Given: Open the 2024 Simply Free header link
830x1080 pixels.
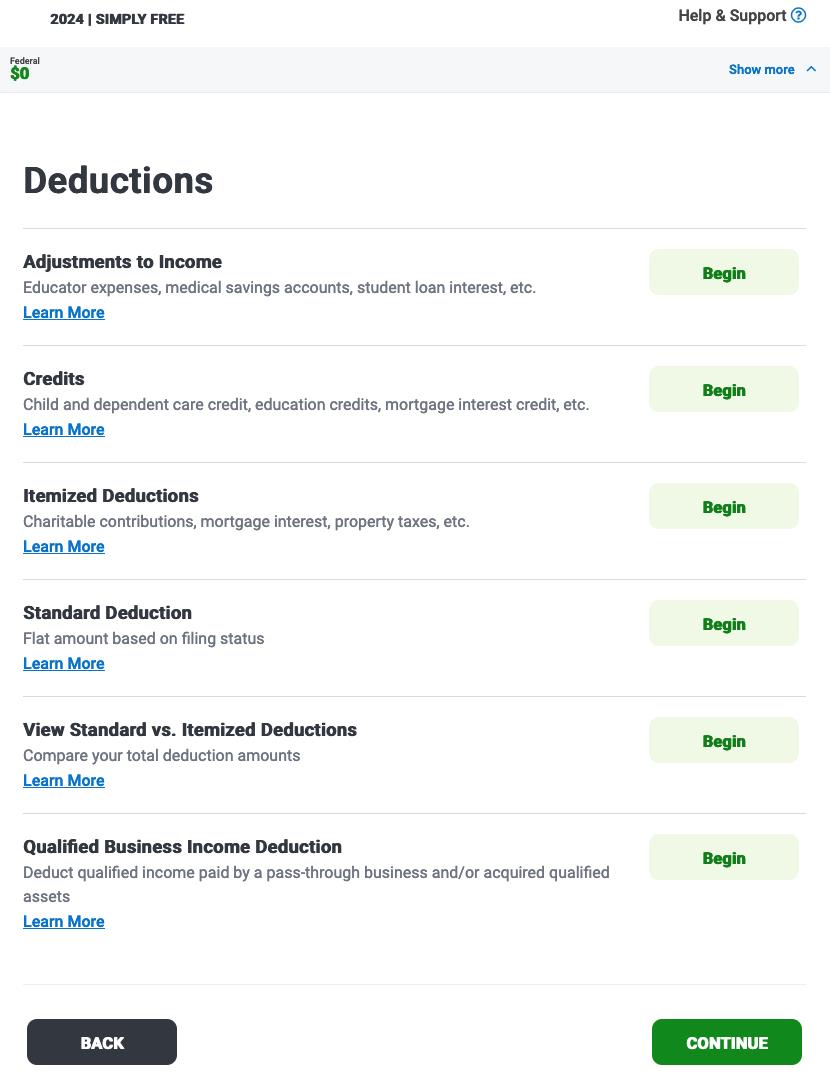Looking at the screenshot, I should tap(117, 19).
